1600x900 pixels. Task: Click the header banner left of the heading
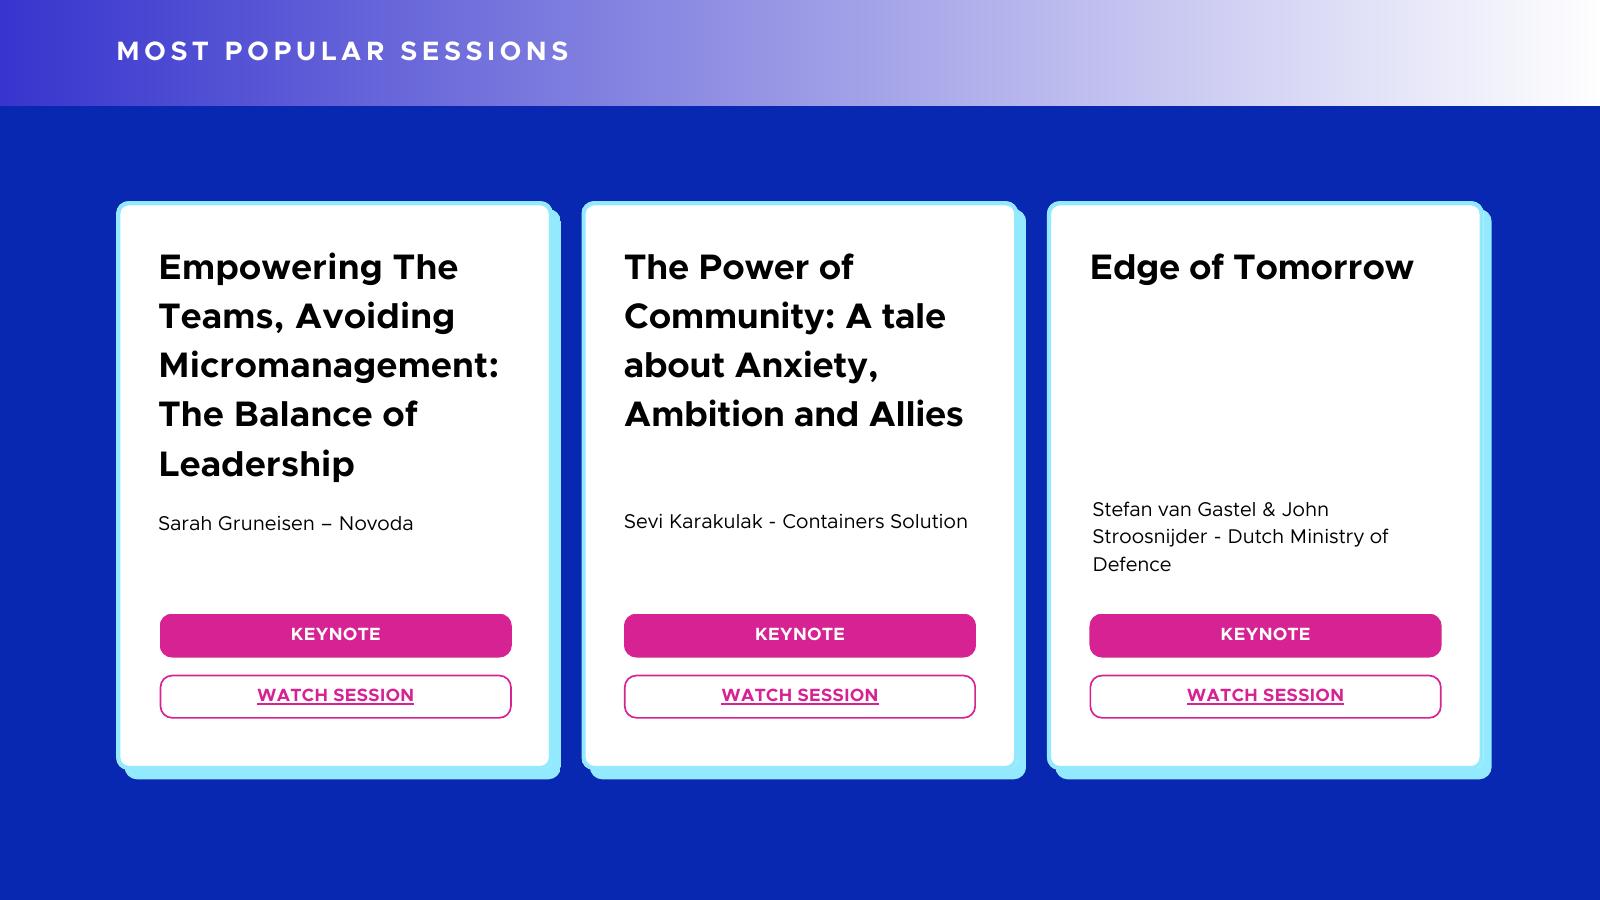55,52
